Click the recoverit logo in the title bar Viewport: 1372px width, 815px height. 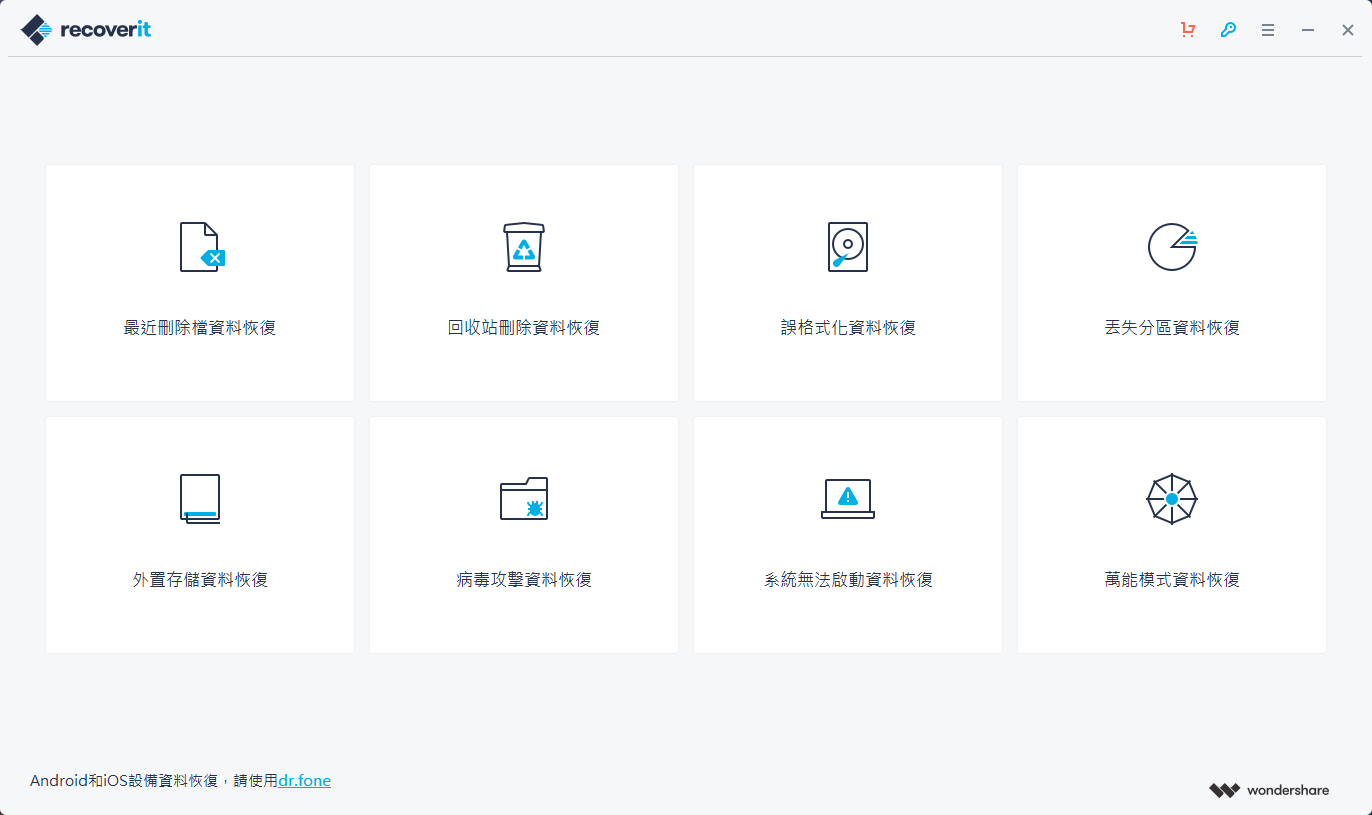(85, 29)
